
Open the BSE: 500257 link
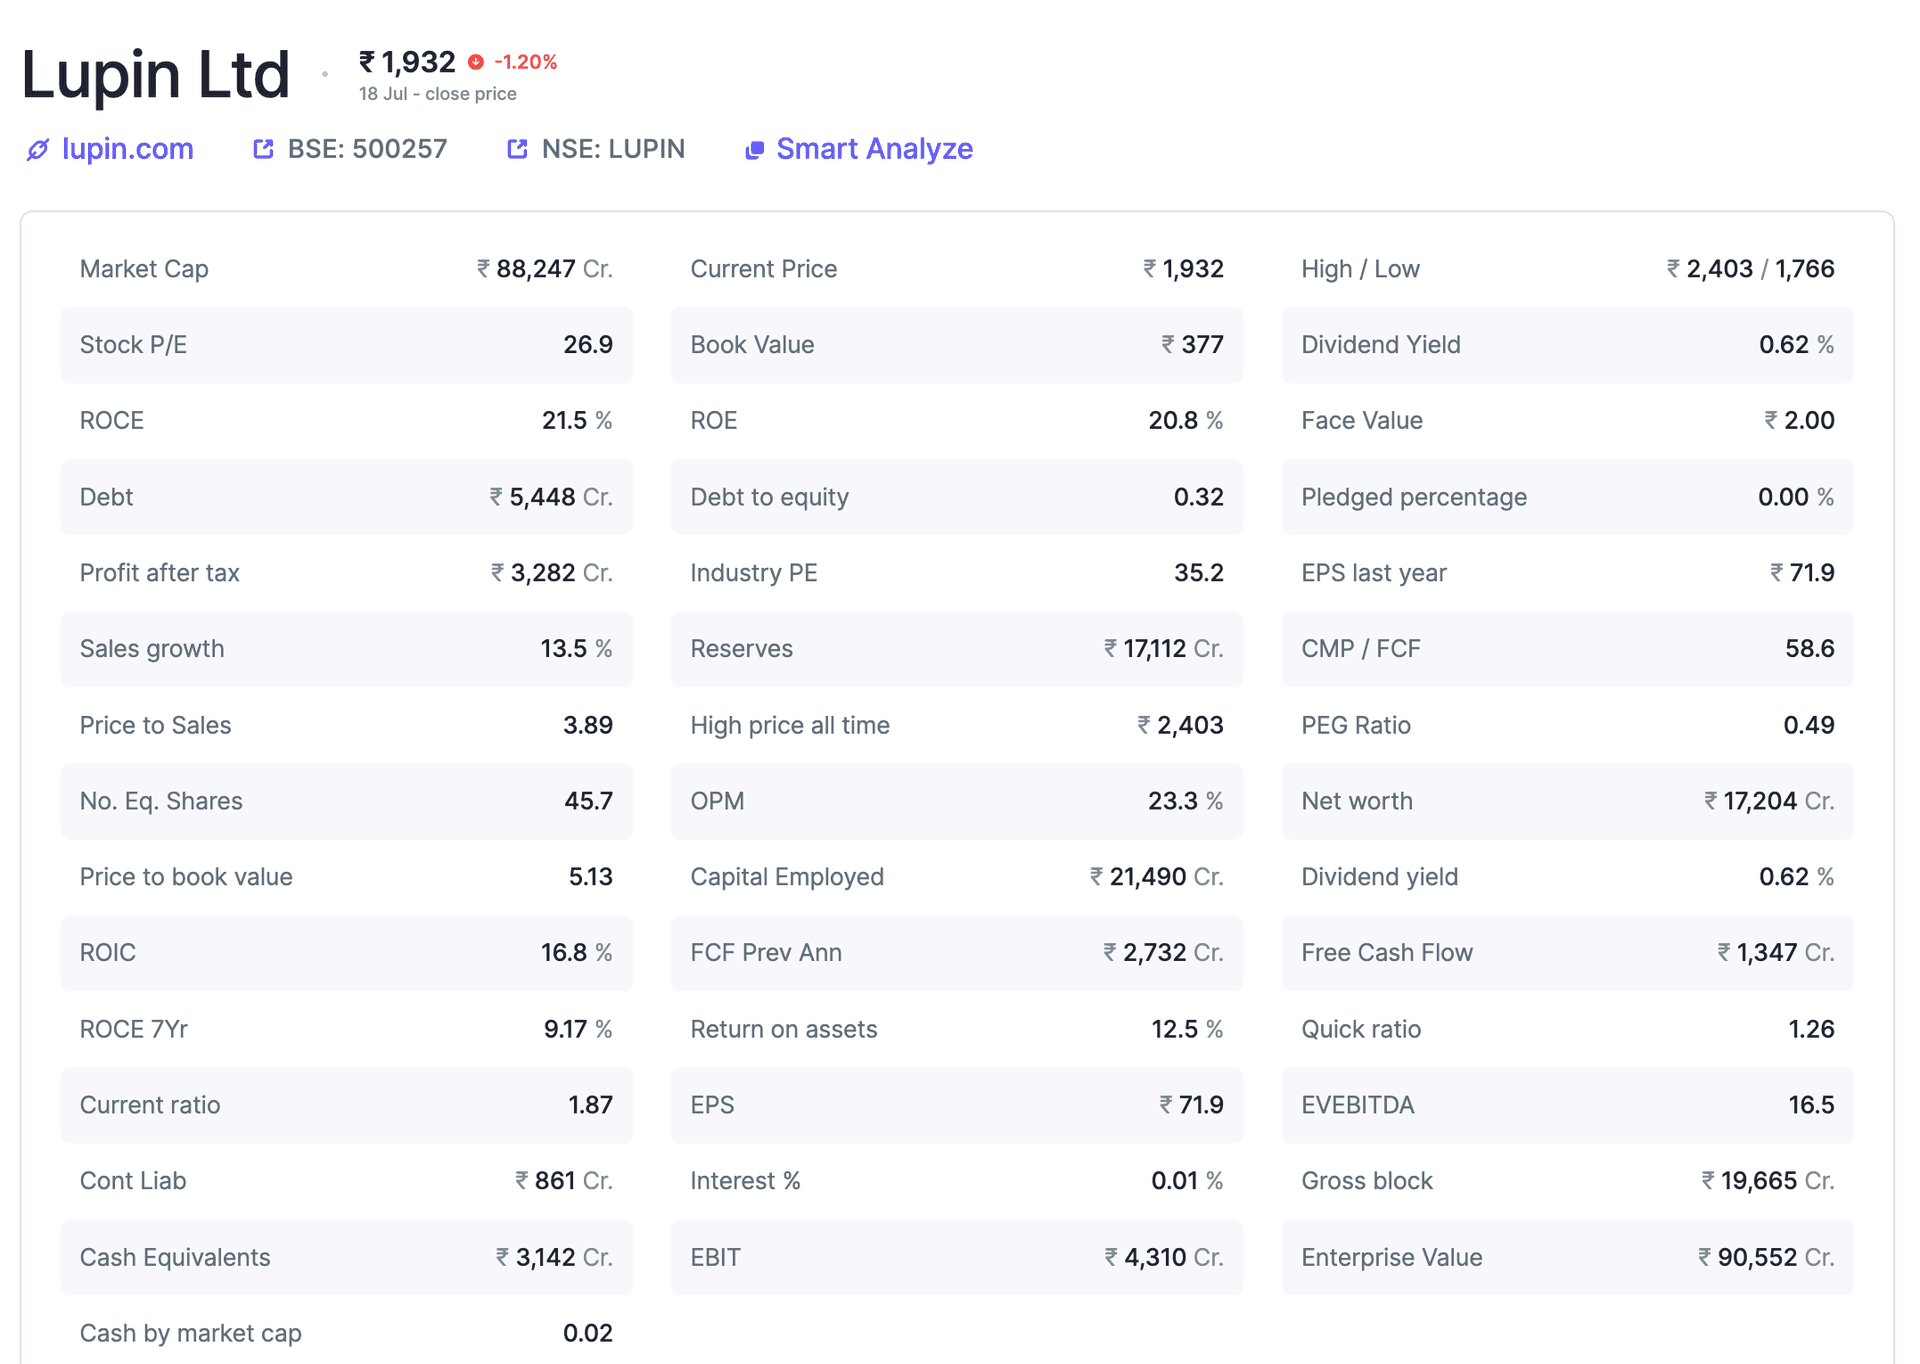pos(367,149)
